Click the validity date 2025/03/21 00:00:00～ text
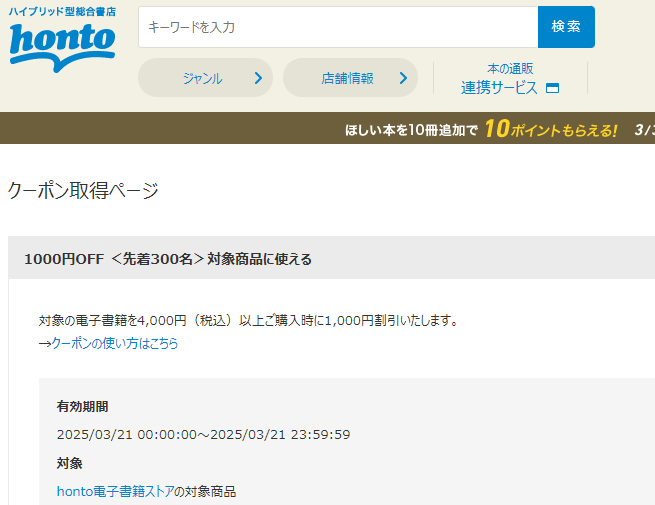Image resolution: width=655 pixels, height=505 pixels. 203,435
